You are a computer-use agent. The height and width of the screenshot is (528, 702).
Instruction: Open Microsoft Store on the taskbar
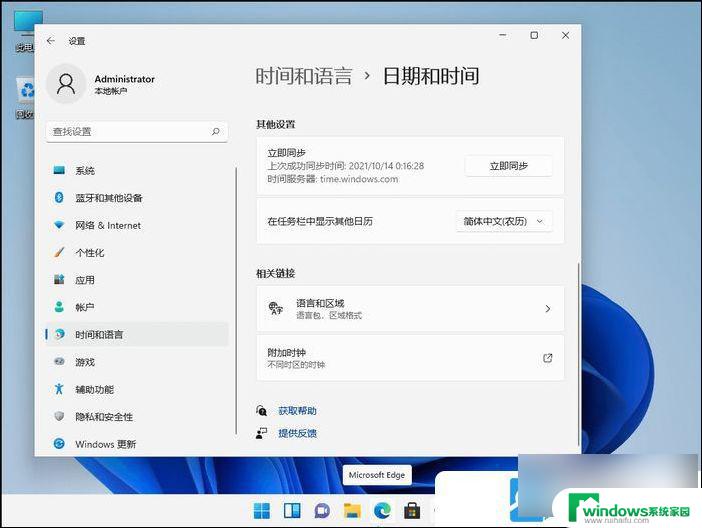coord(412,511)
